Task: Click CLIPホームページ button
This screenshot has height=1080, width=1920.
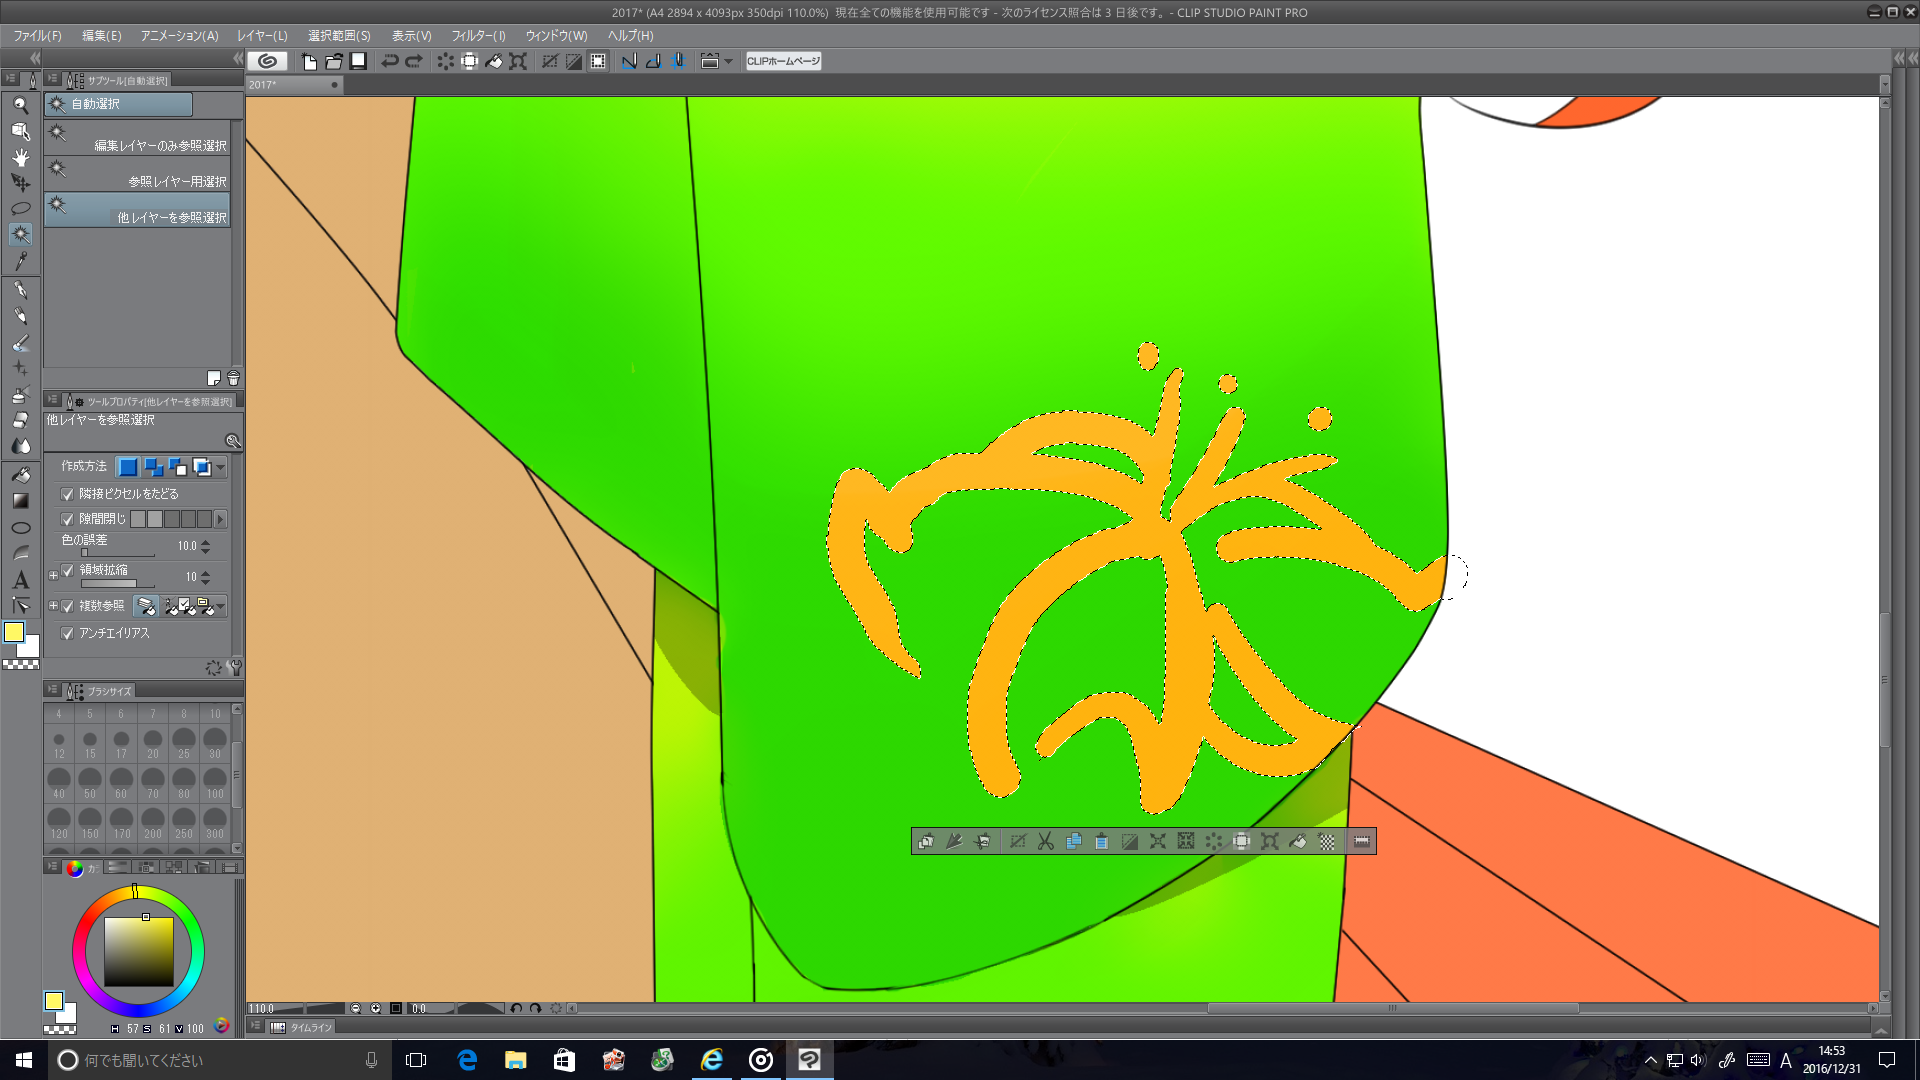Action: coord(783,61)
